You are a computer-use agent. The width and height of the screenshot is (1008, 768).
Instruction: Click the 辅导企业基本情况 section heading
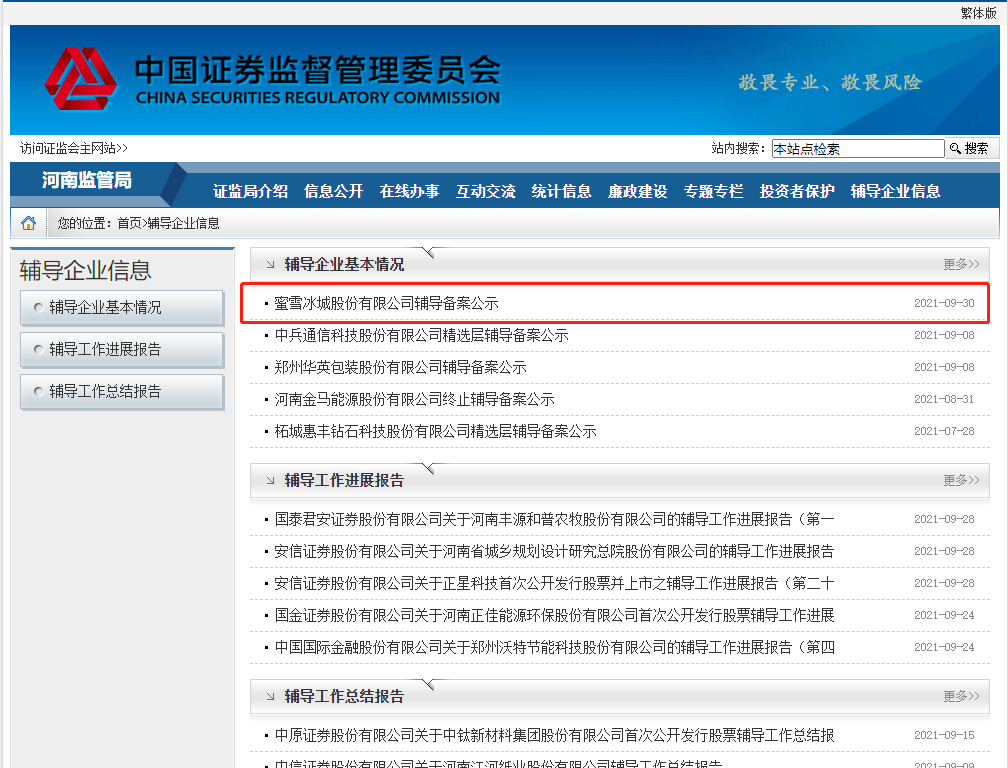345,264
